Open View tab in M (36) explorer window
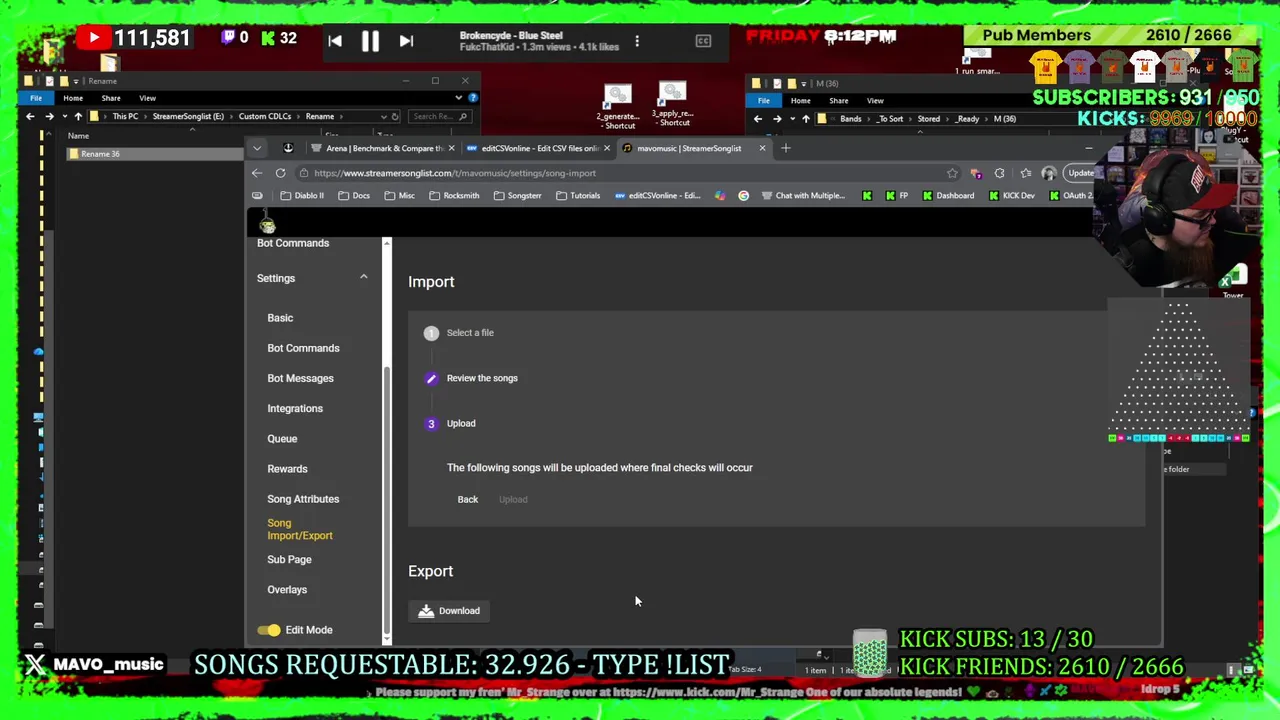The image size is (1280, 720). 875,100
